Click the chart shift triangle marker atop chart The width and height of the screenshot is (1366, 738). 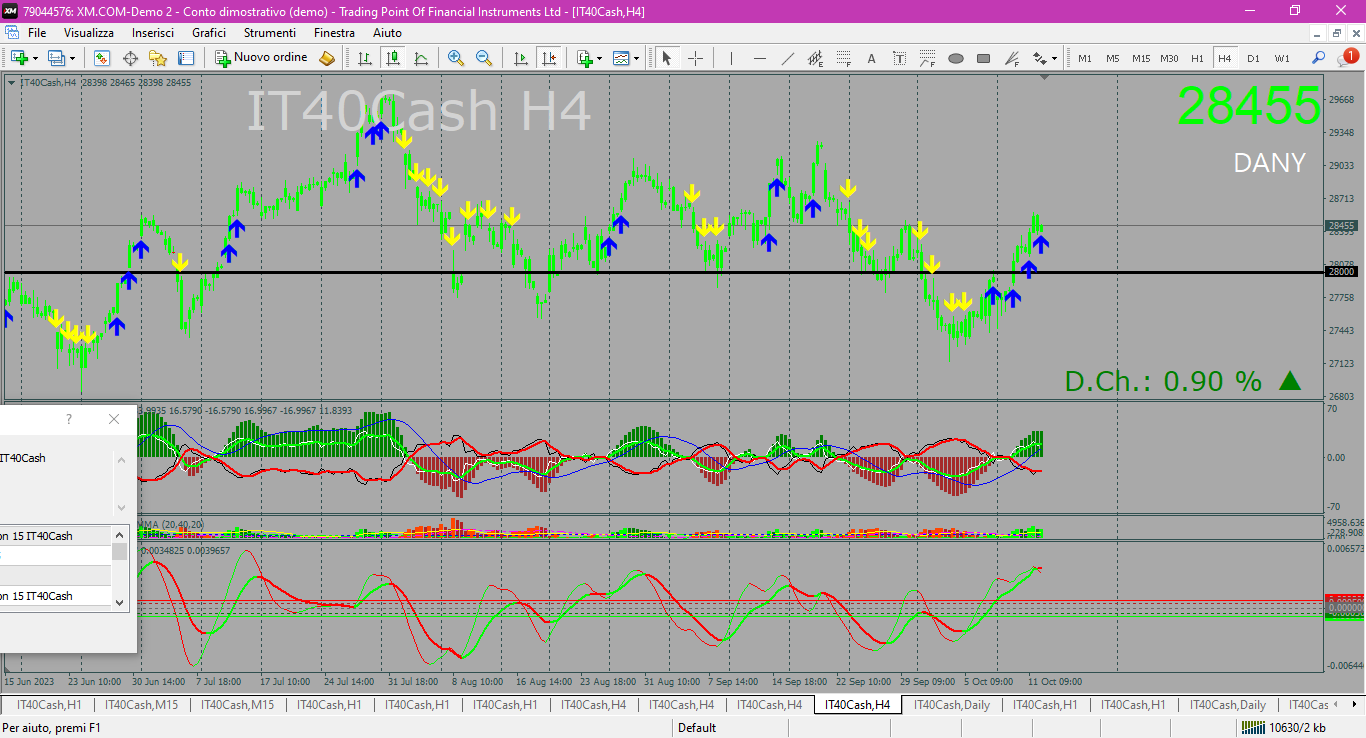(1046, 77)
